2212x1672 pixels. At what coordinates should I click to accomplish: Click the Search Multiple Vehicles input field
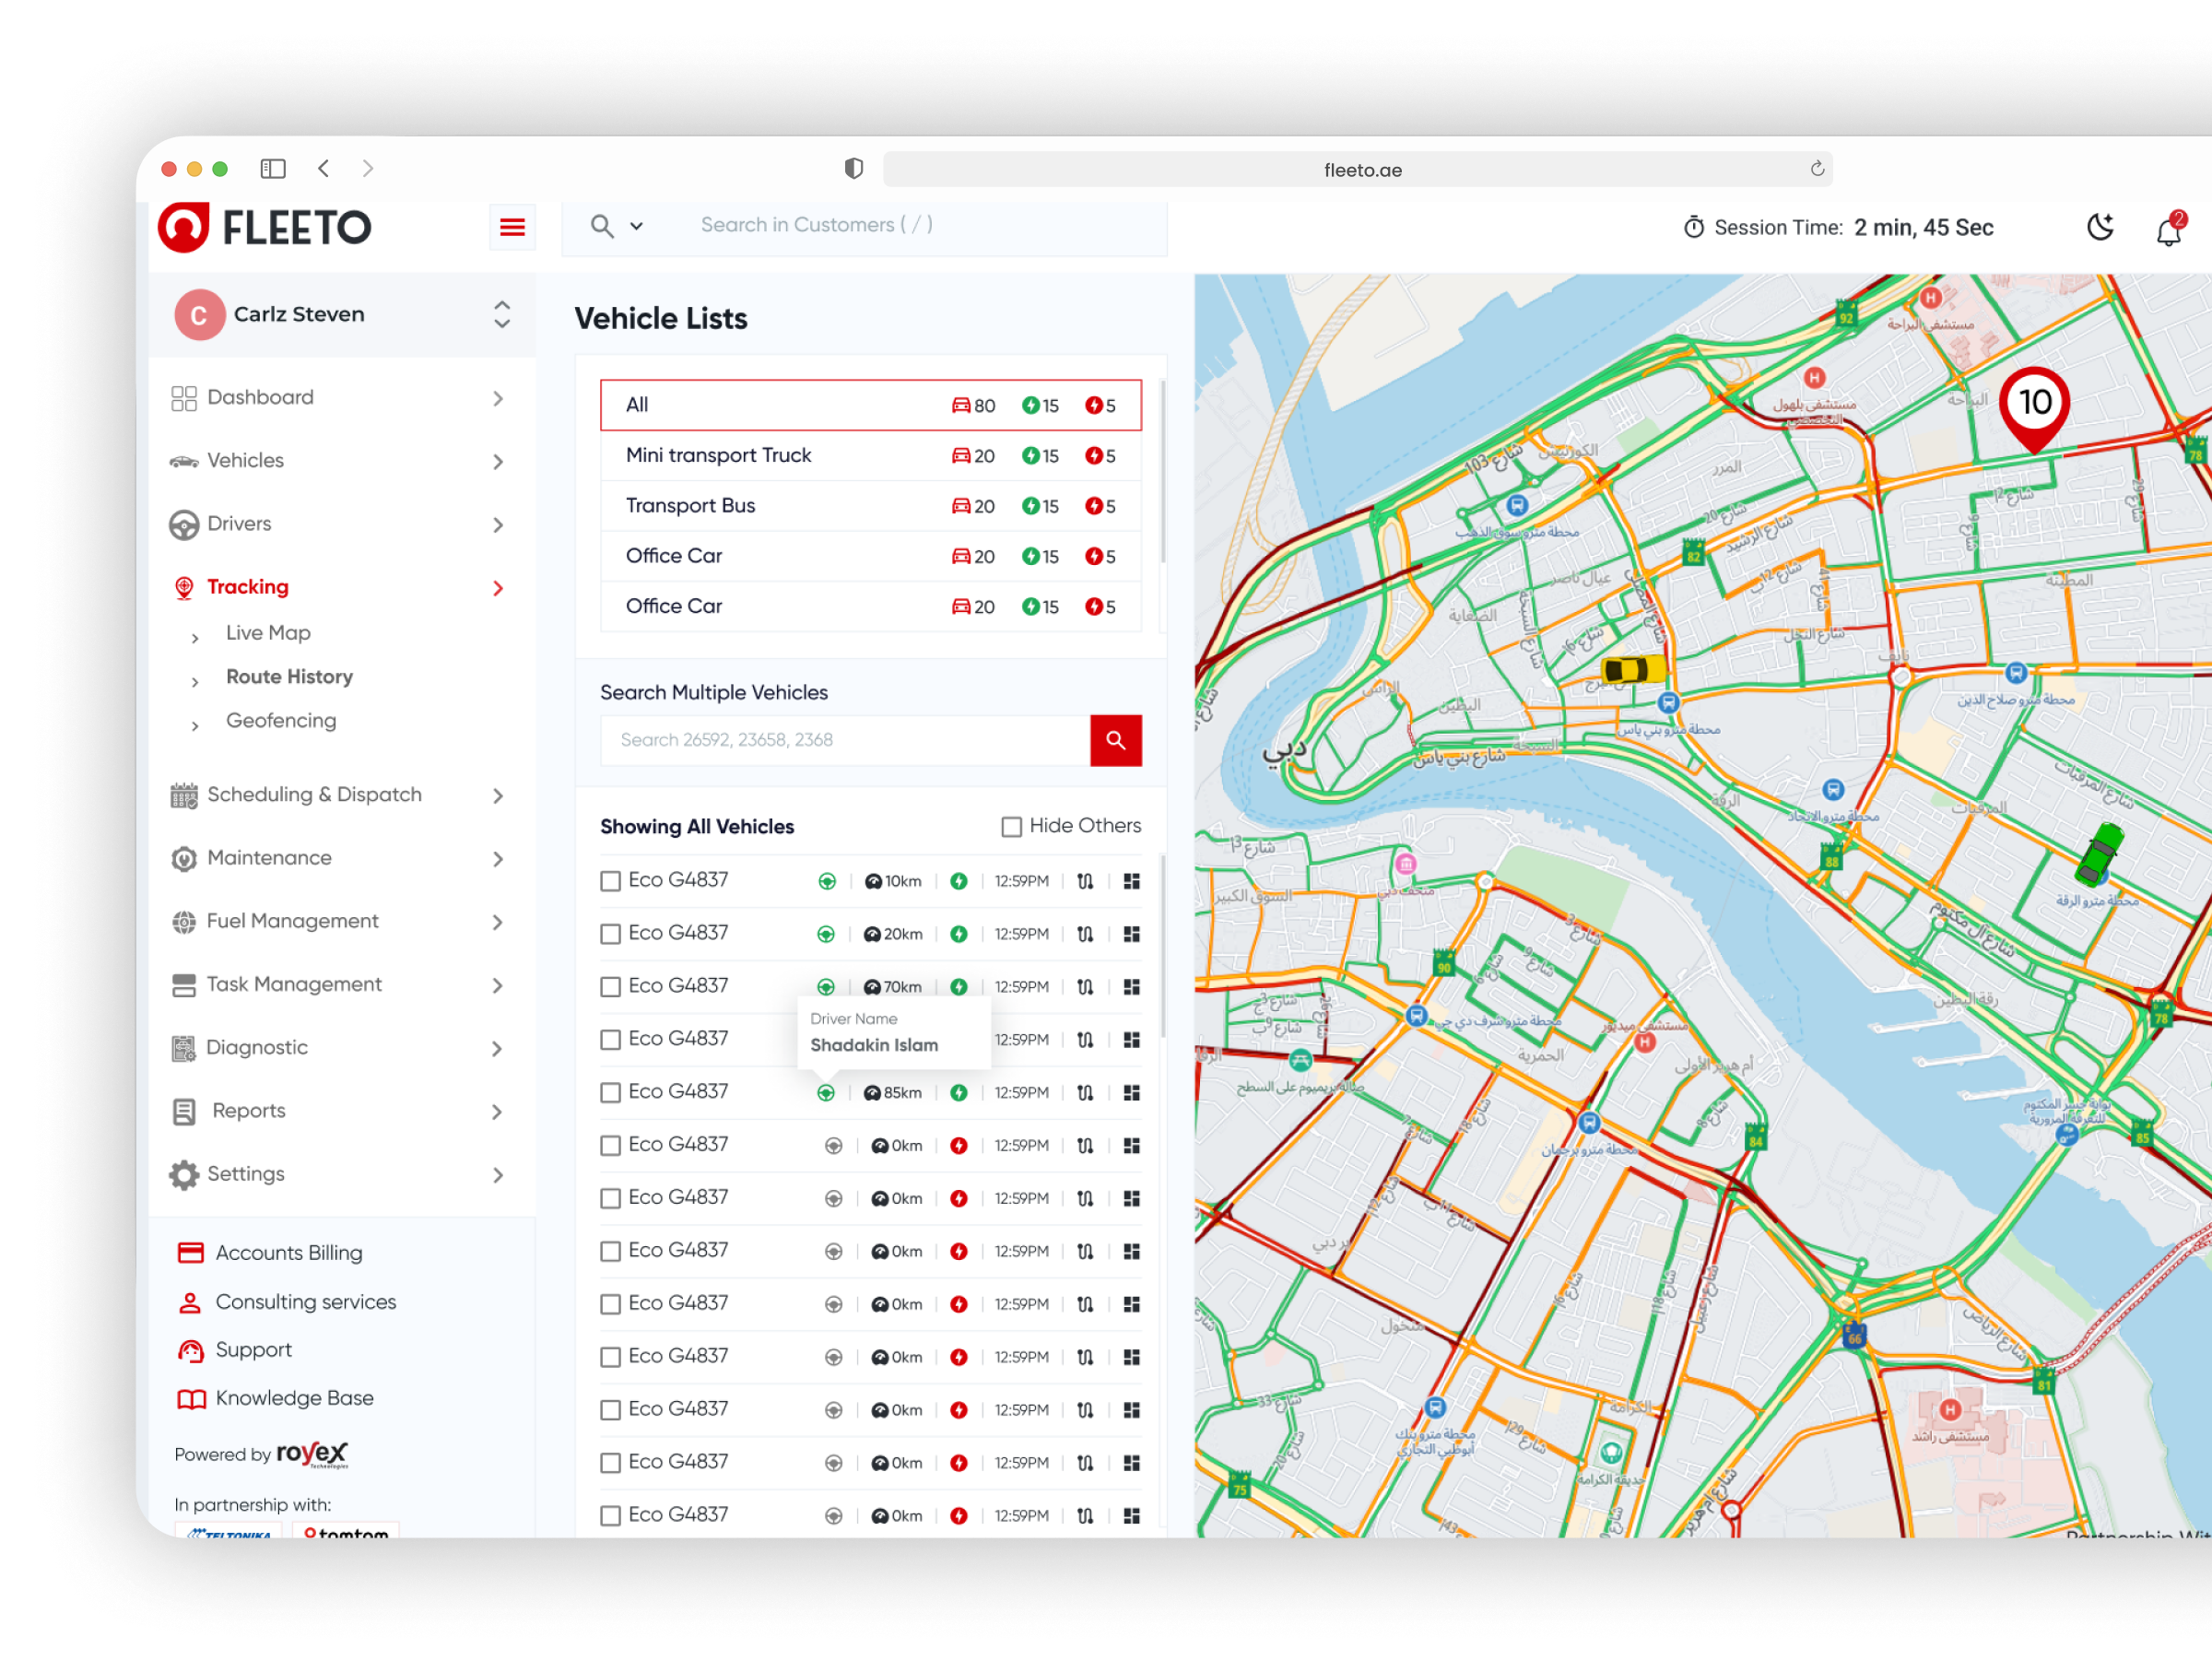click(844, 740)
